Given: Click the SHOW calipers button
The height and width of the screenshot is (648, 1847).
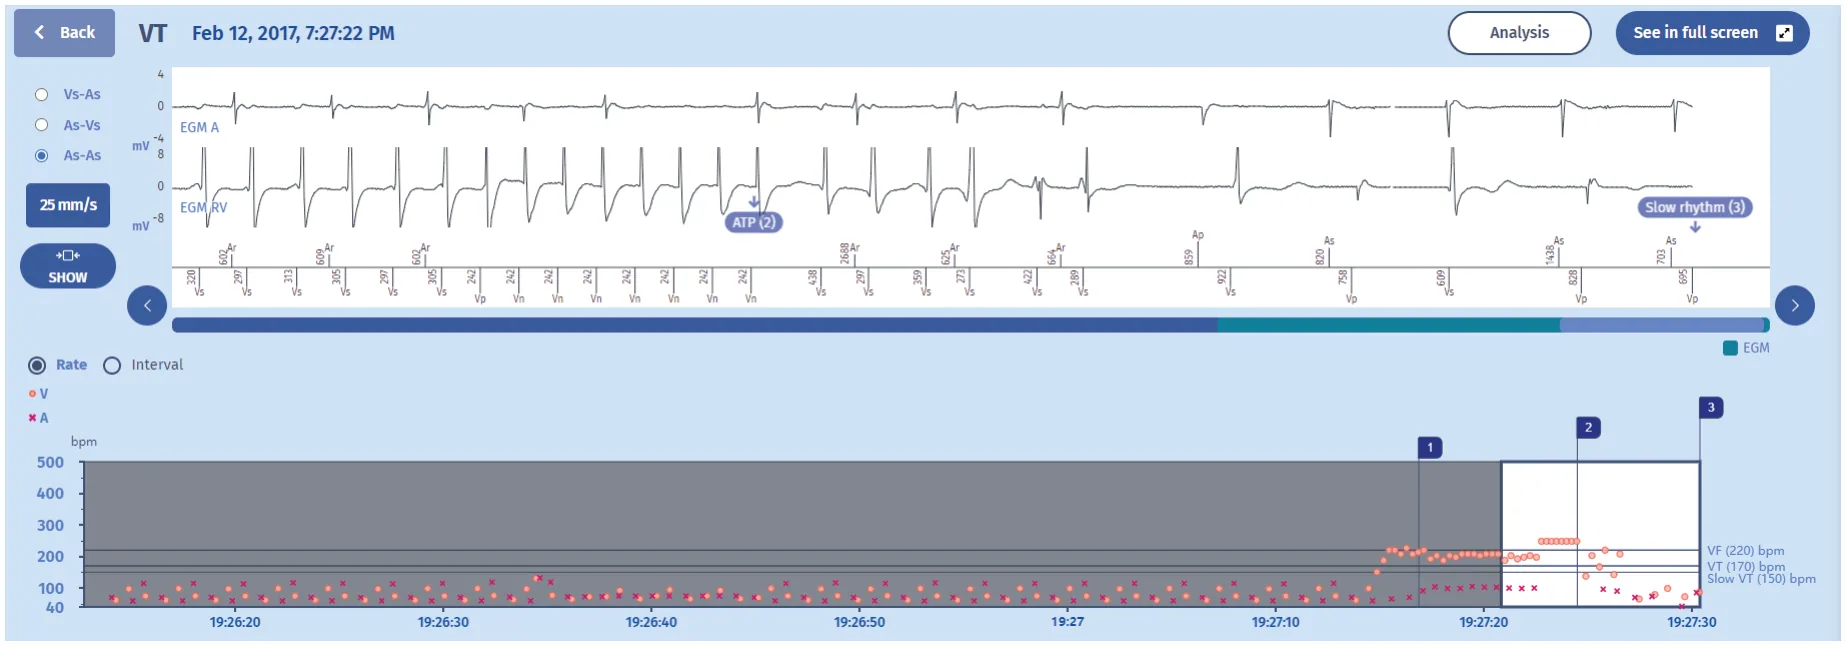Looking at the screenshot, I should (68, 266).
